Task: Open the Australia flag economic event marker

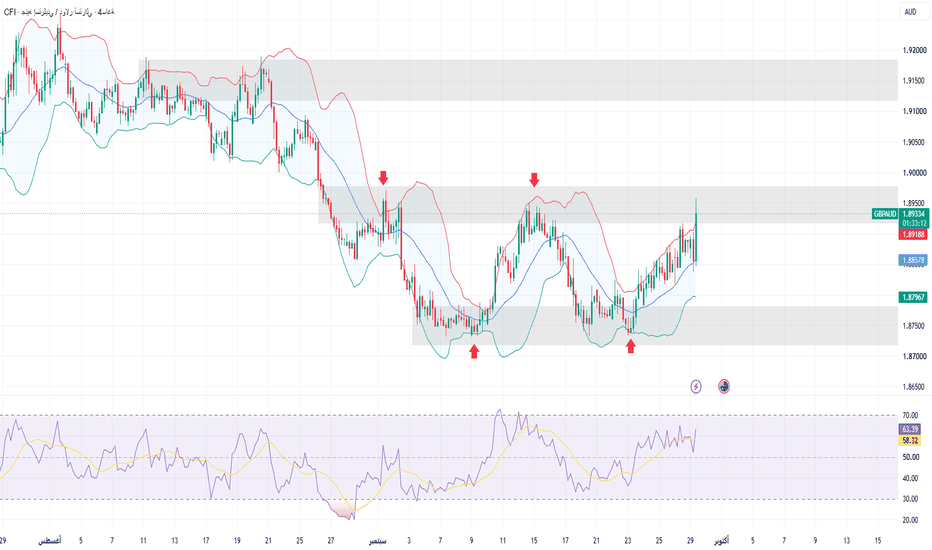Action: pyautogui.click(x=724, y=386)
